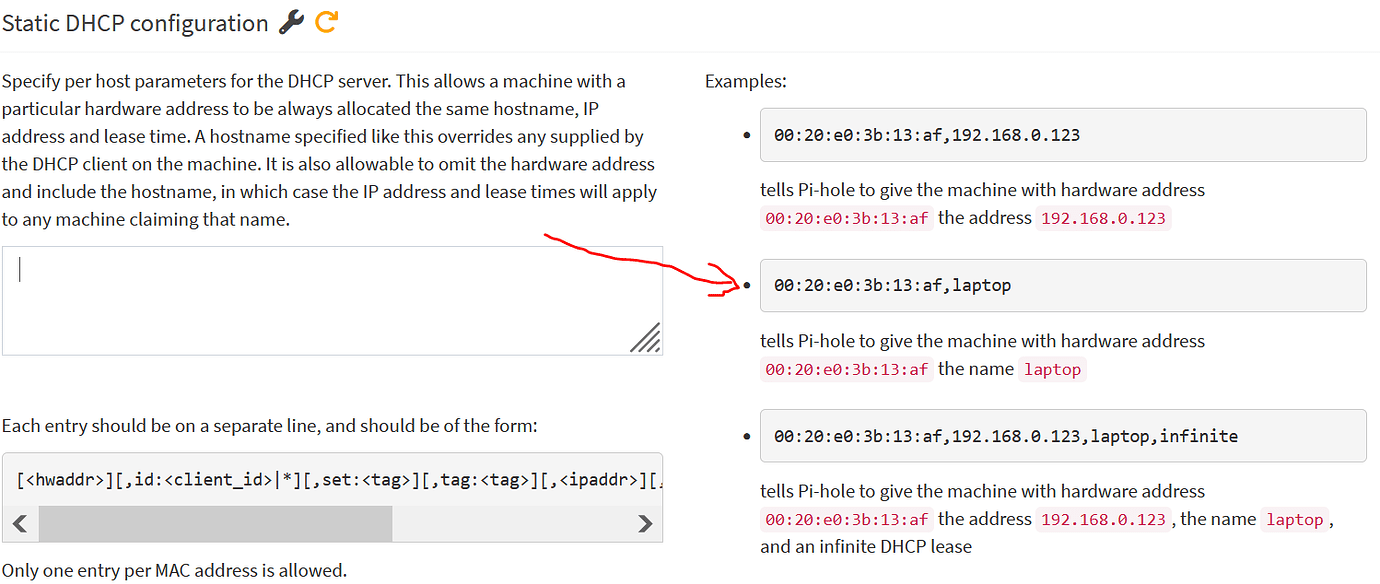The image size is (1380, 584).
Task: Click the horizontal scrollbar thumb under format string
Action: pyautogui.click(x=215, y=523)
